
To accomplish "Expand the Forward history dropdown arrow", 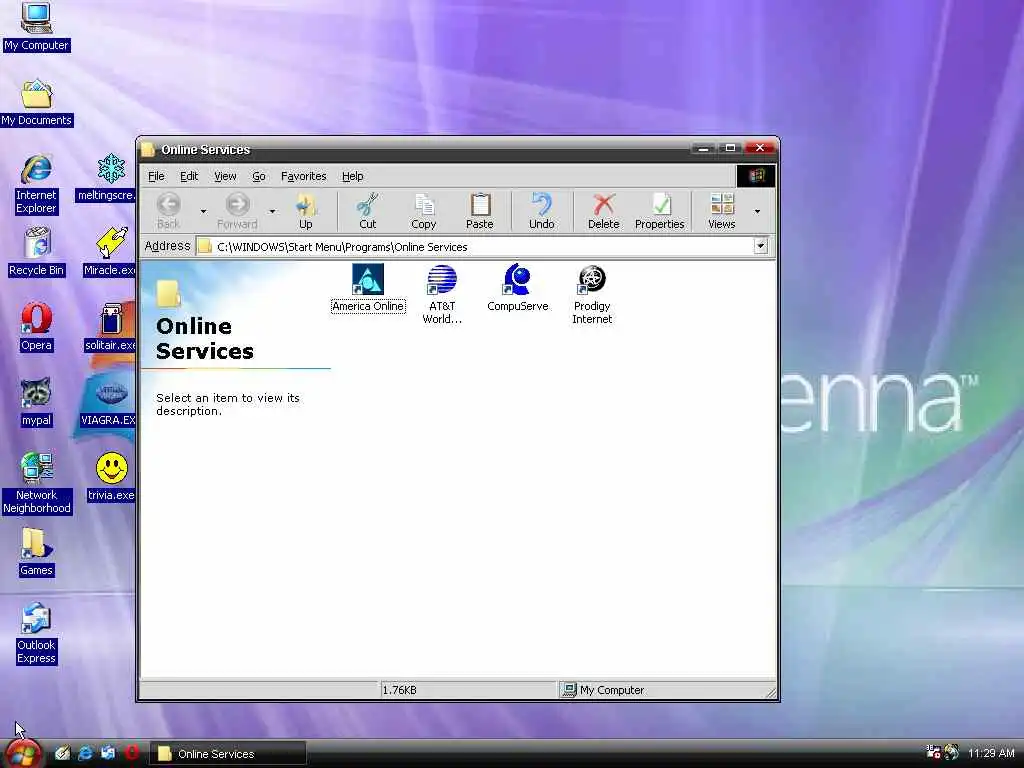I will click(272, 212).
